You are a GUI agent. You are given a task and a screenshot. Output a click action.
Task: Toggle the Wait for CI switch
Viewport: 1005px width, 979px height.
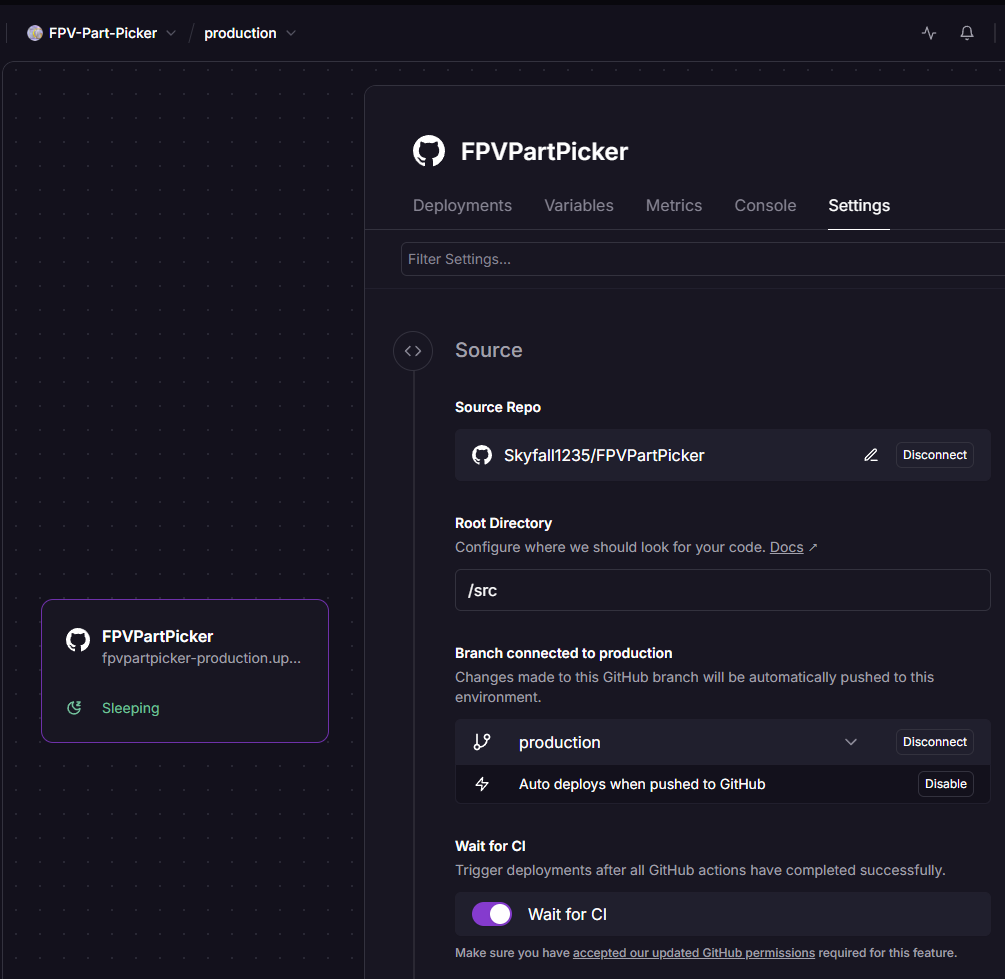pyautogui.click(x=492, y=914)
